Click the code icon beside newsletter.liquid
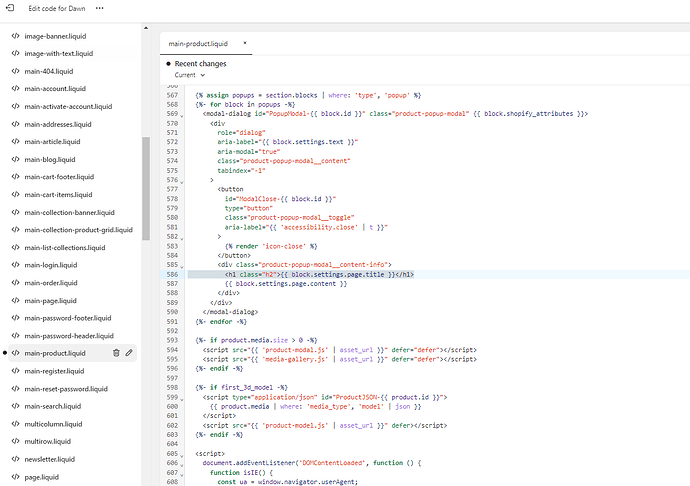Image resolution: width=690 pixels, height=486 pixels. pyautogui.click(x=15, y=459)
